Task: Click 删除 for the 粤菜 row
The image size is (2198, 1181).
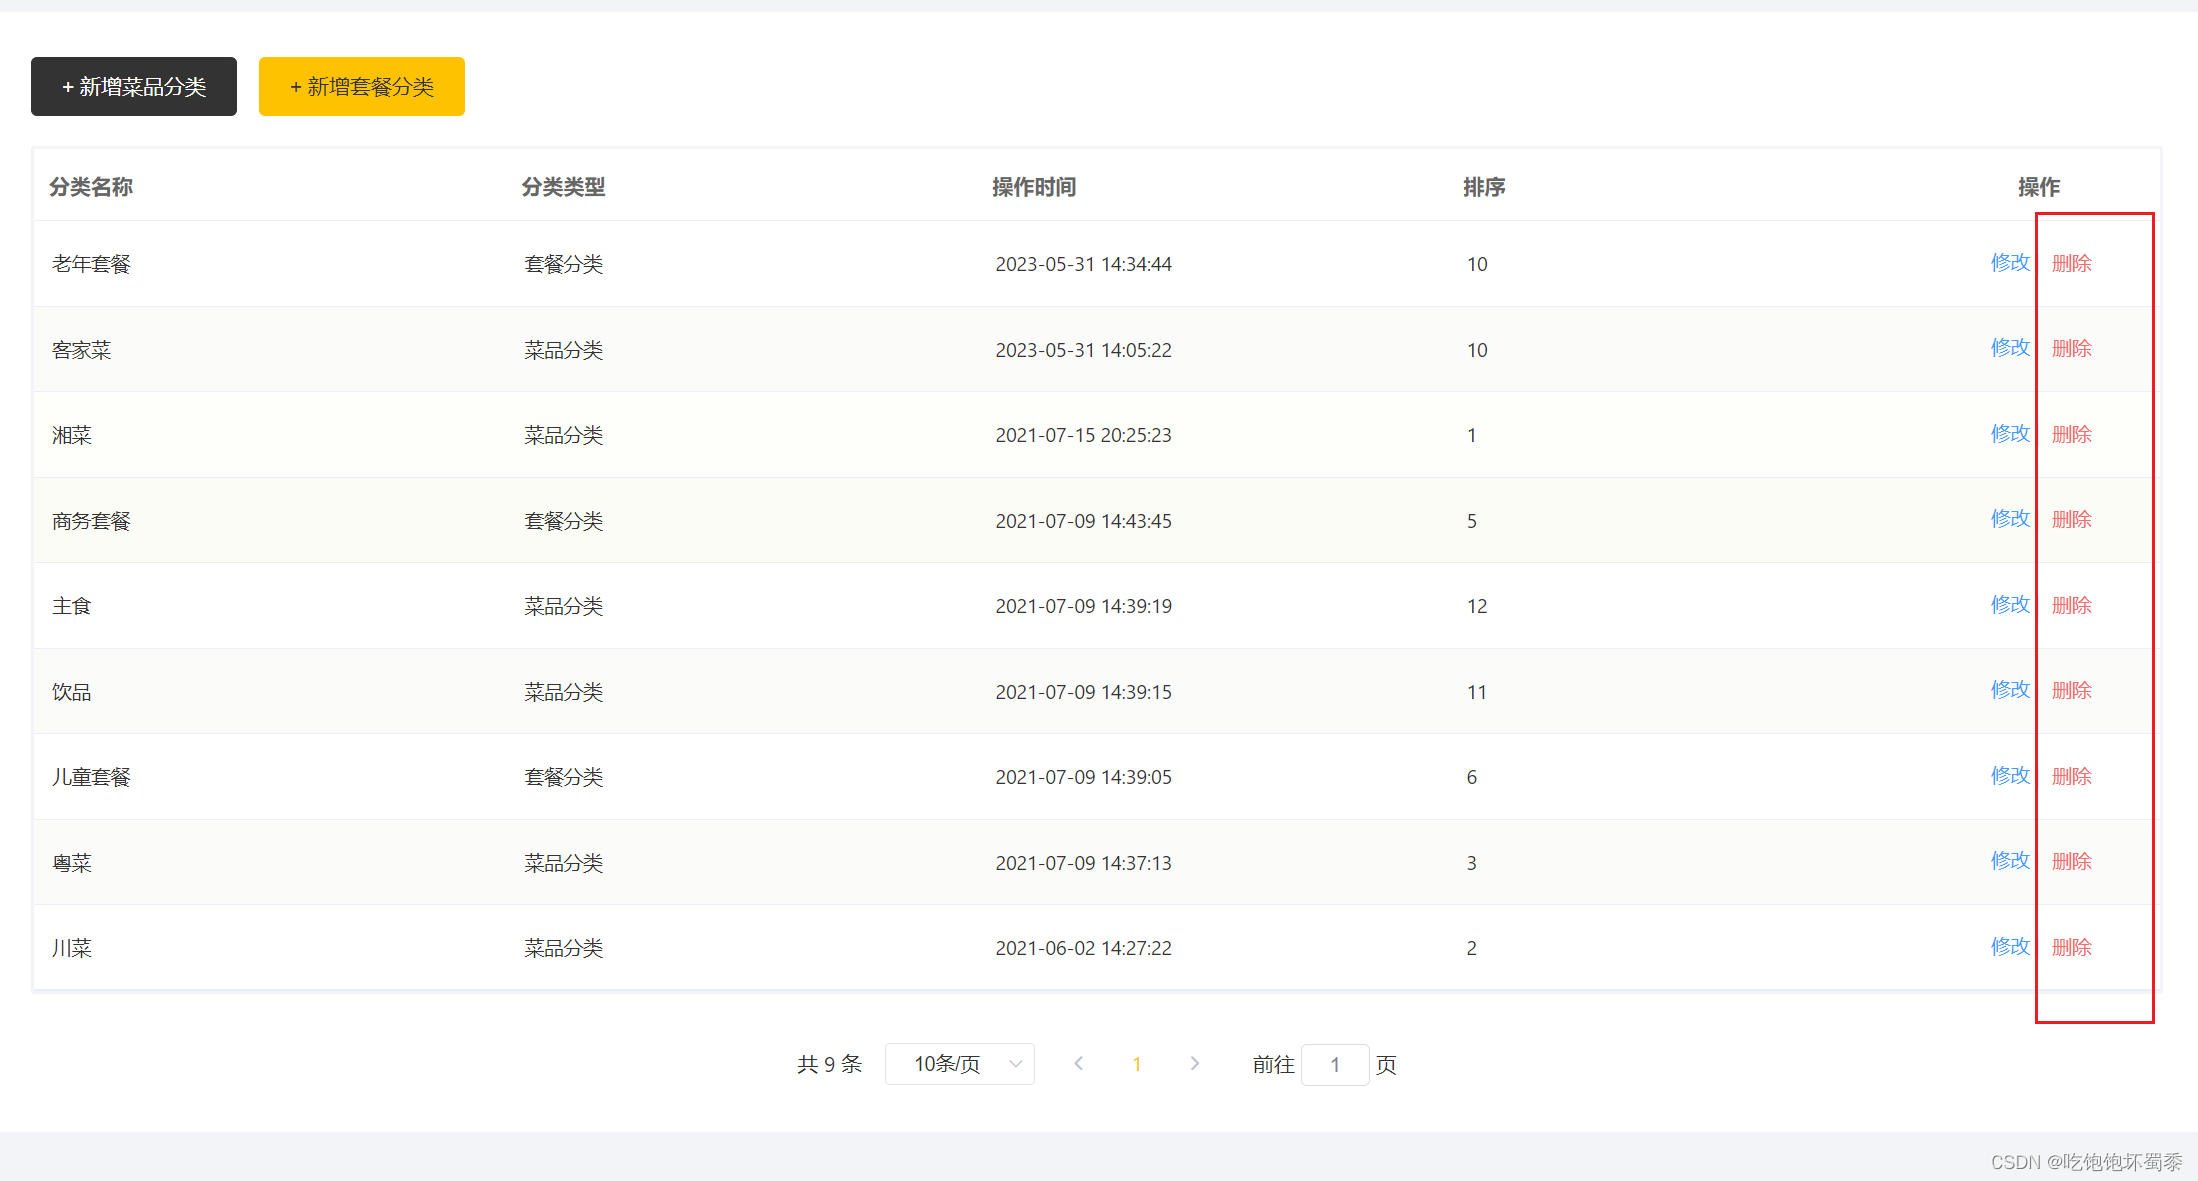Action: pyautogui.click(x=2071, y=861)
